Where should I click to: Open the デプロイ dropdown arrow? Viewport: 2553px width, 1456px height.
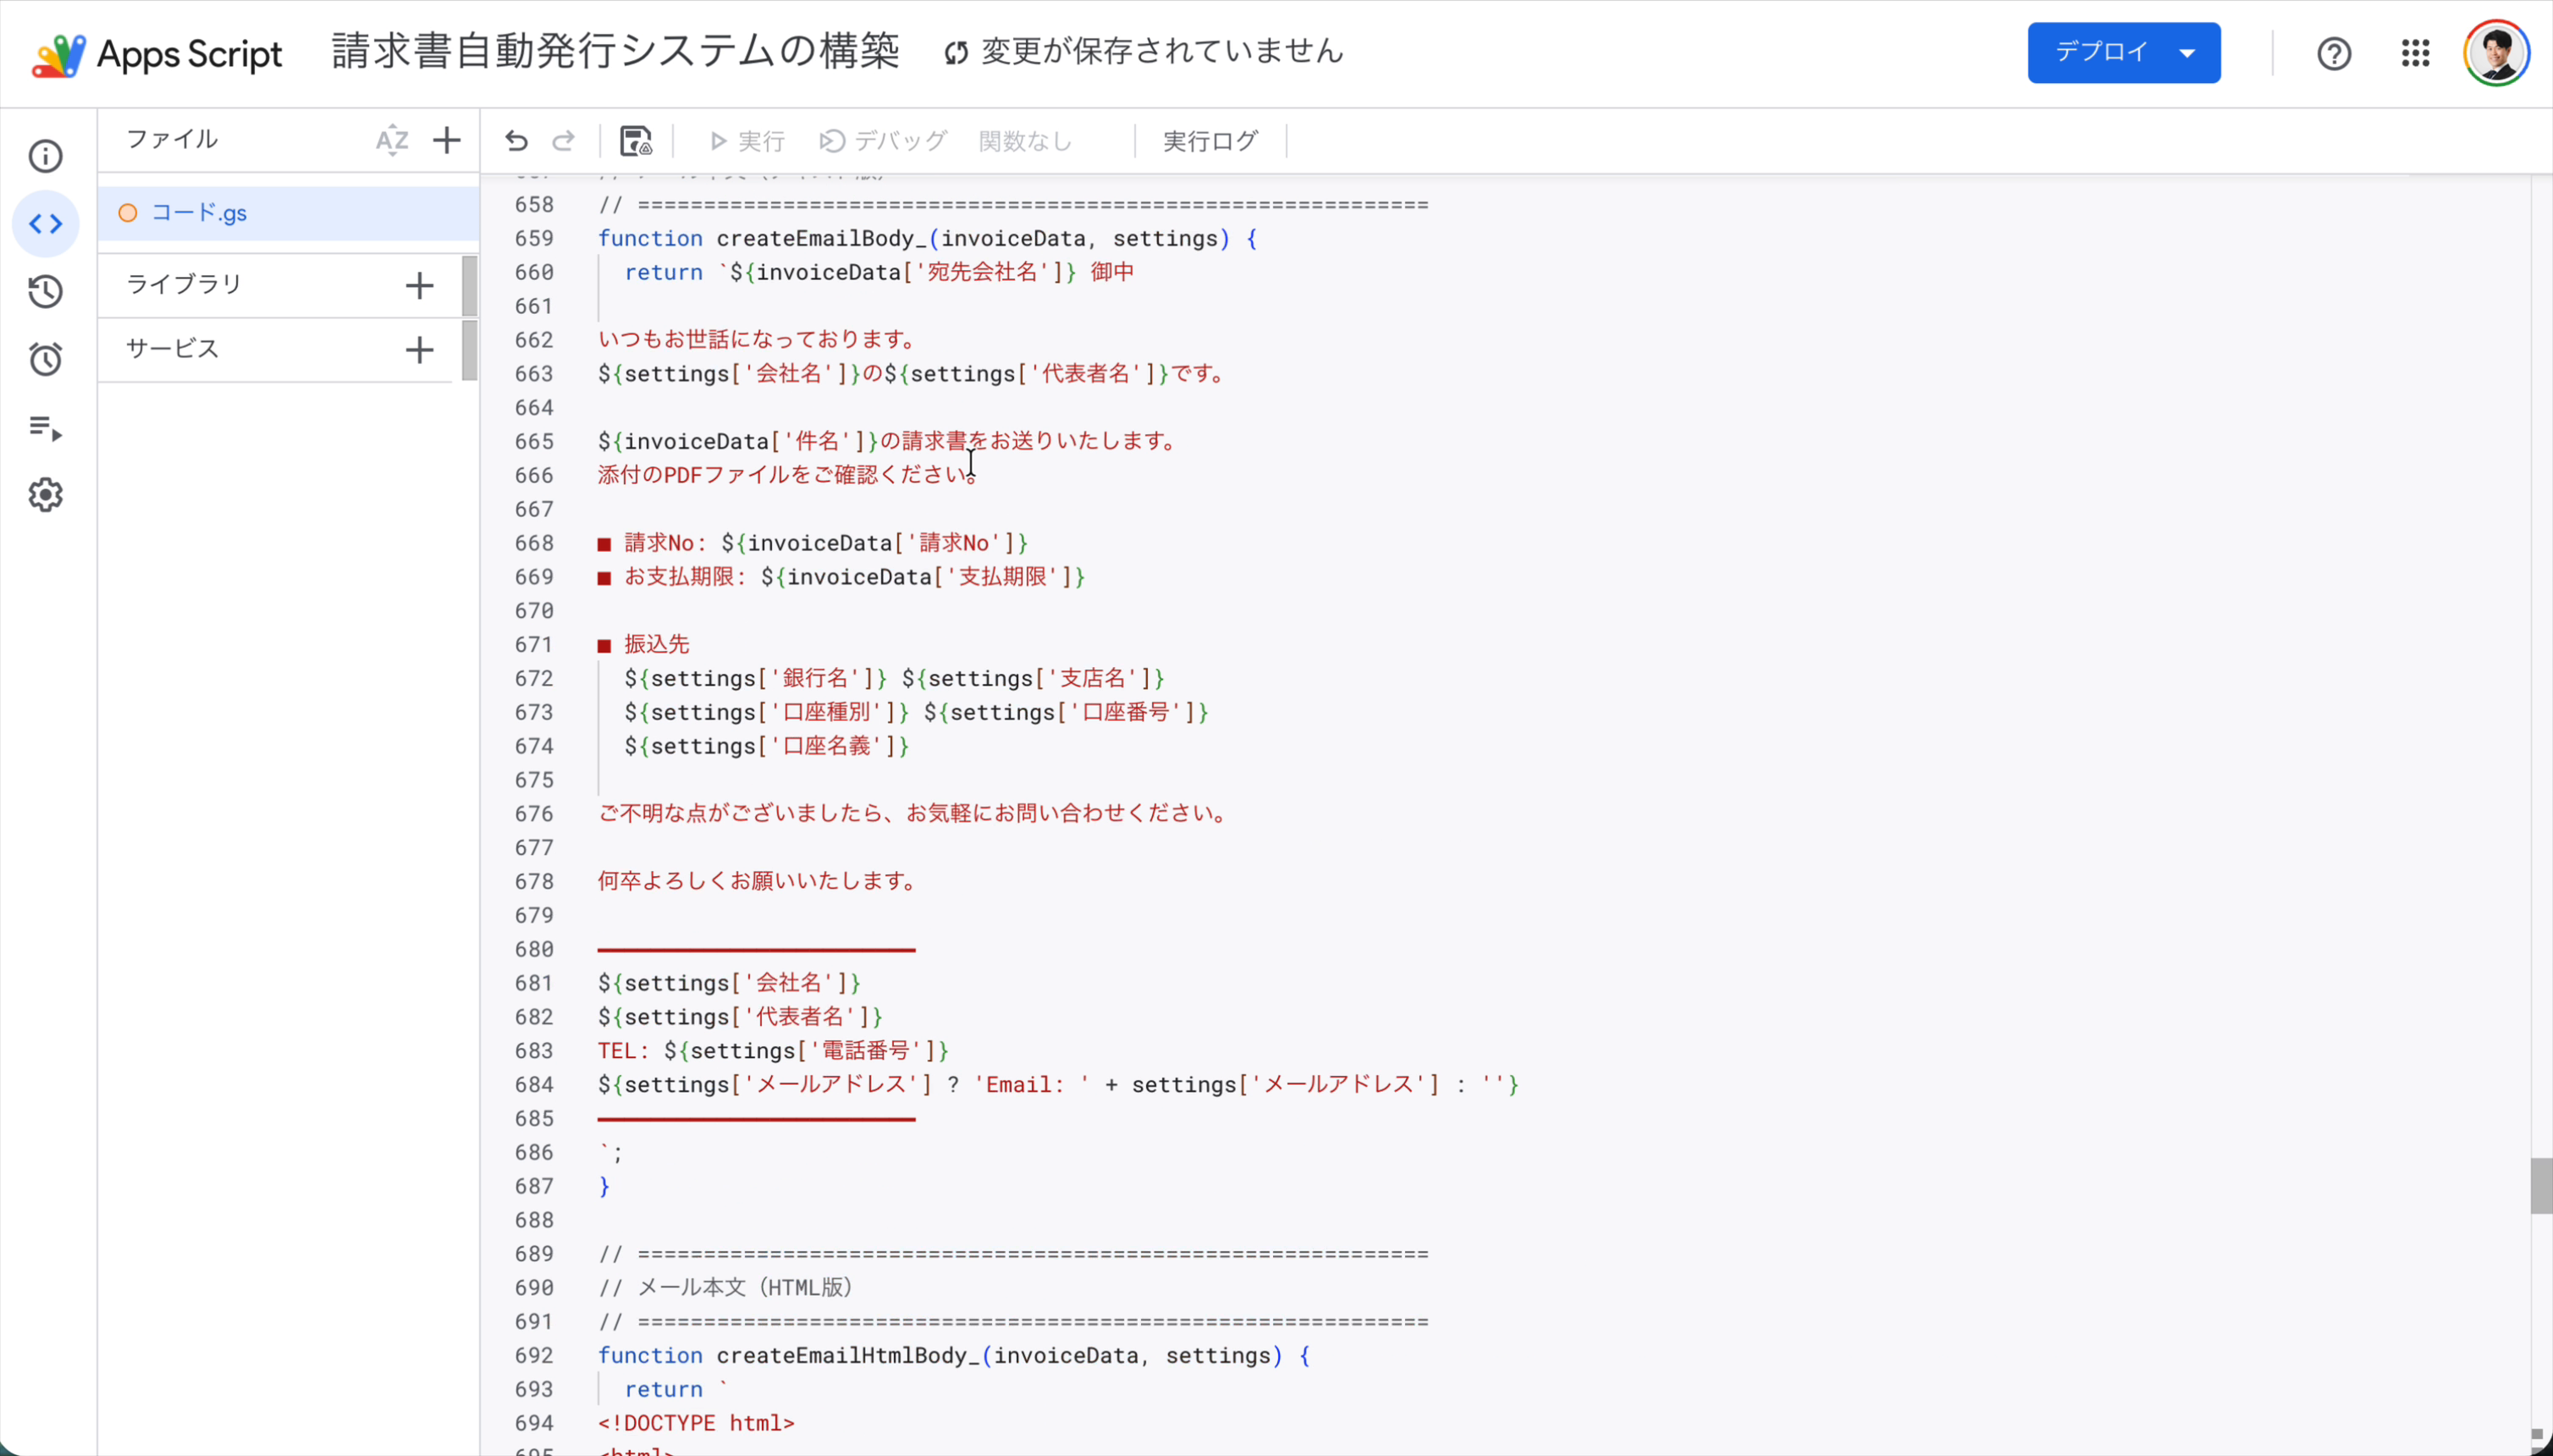2188,52
